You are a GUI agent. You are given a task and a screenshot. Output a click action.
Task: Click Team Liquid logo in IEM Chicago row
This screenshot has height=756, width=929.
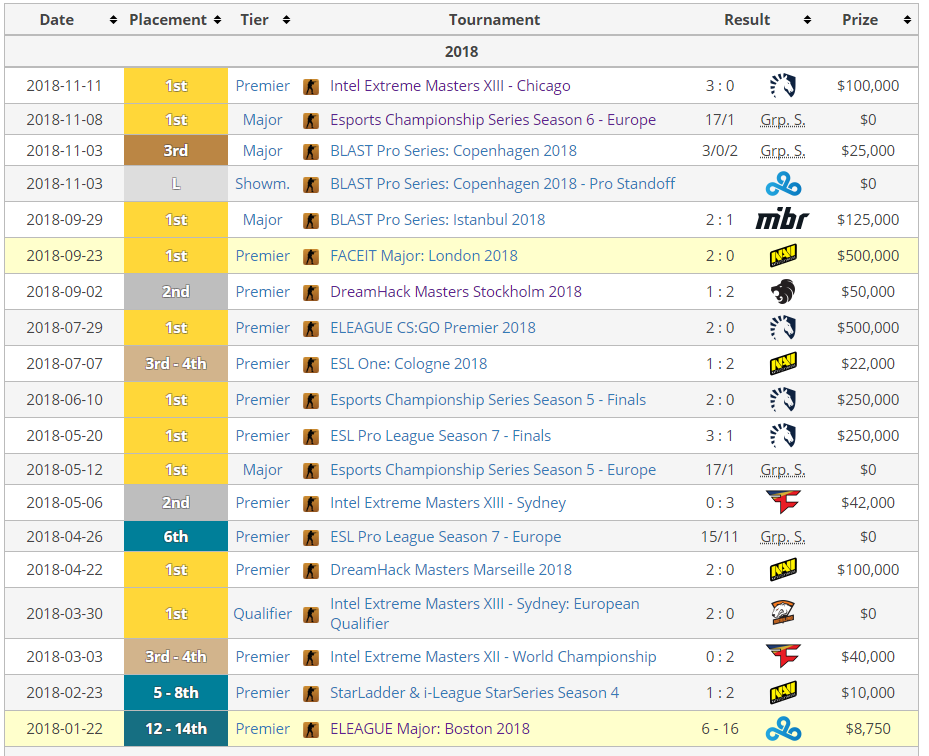tap(782, 86)
